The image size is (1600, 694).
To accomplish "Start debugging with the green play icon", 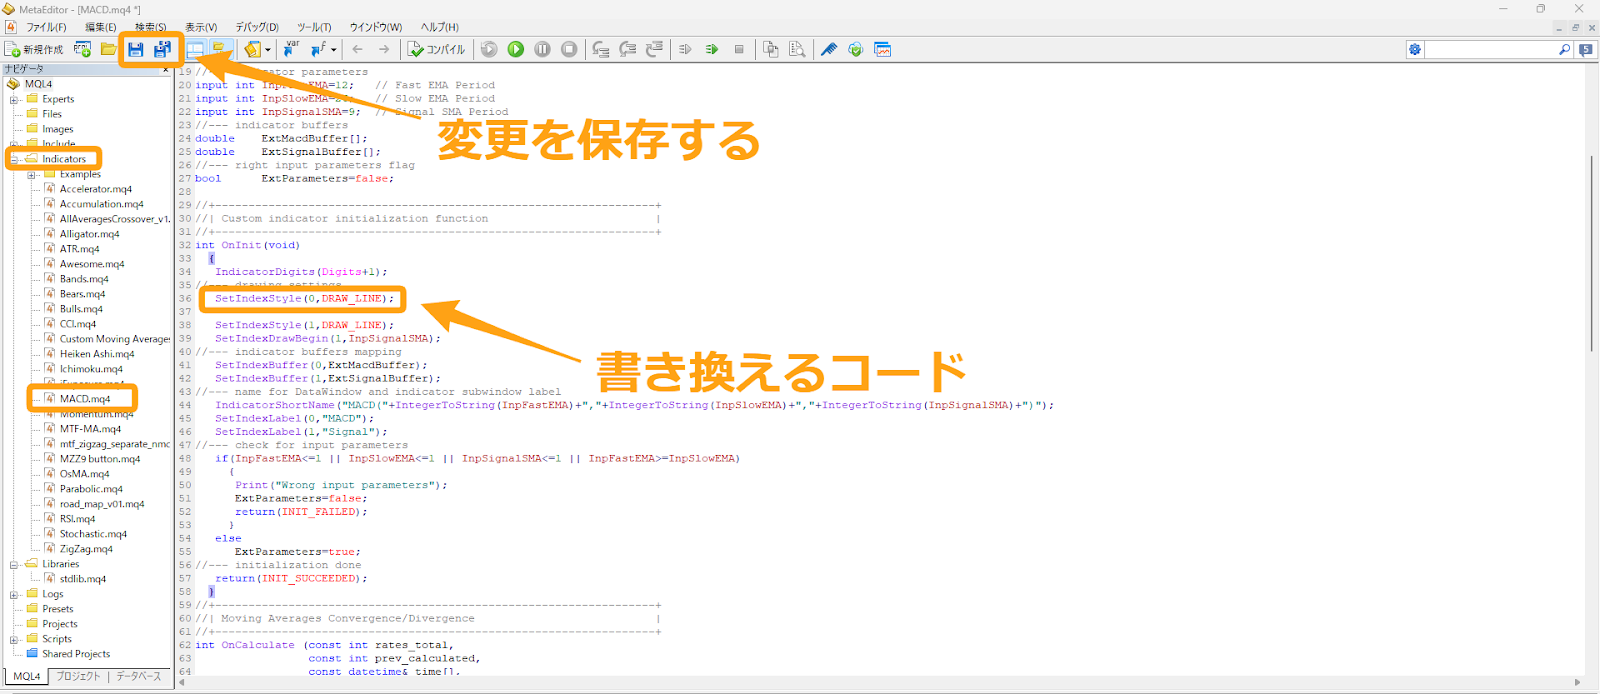I will pyautogui.click(x=516, y=49).
